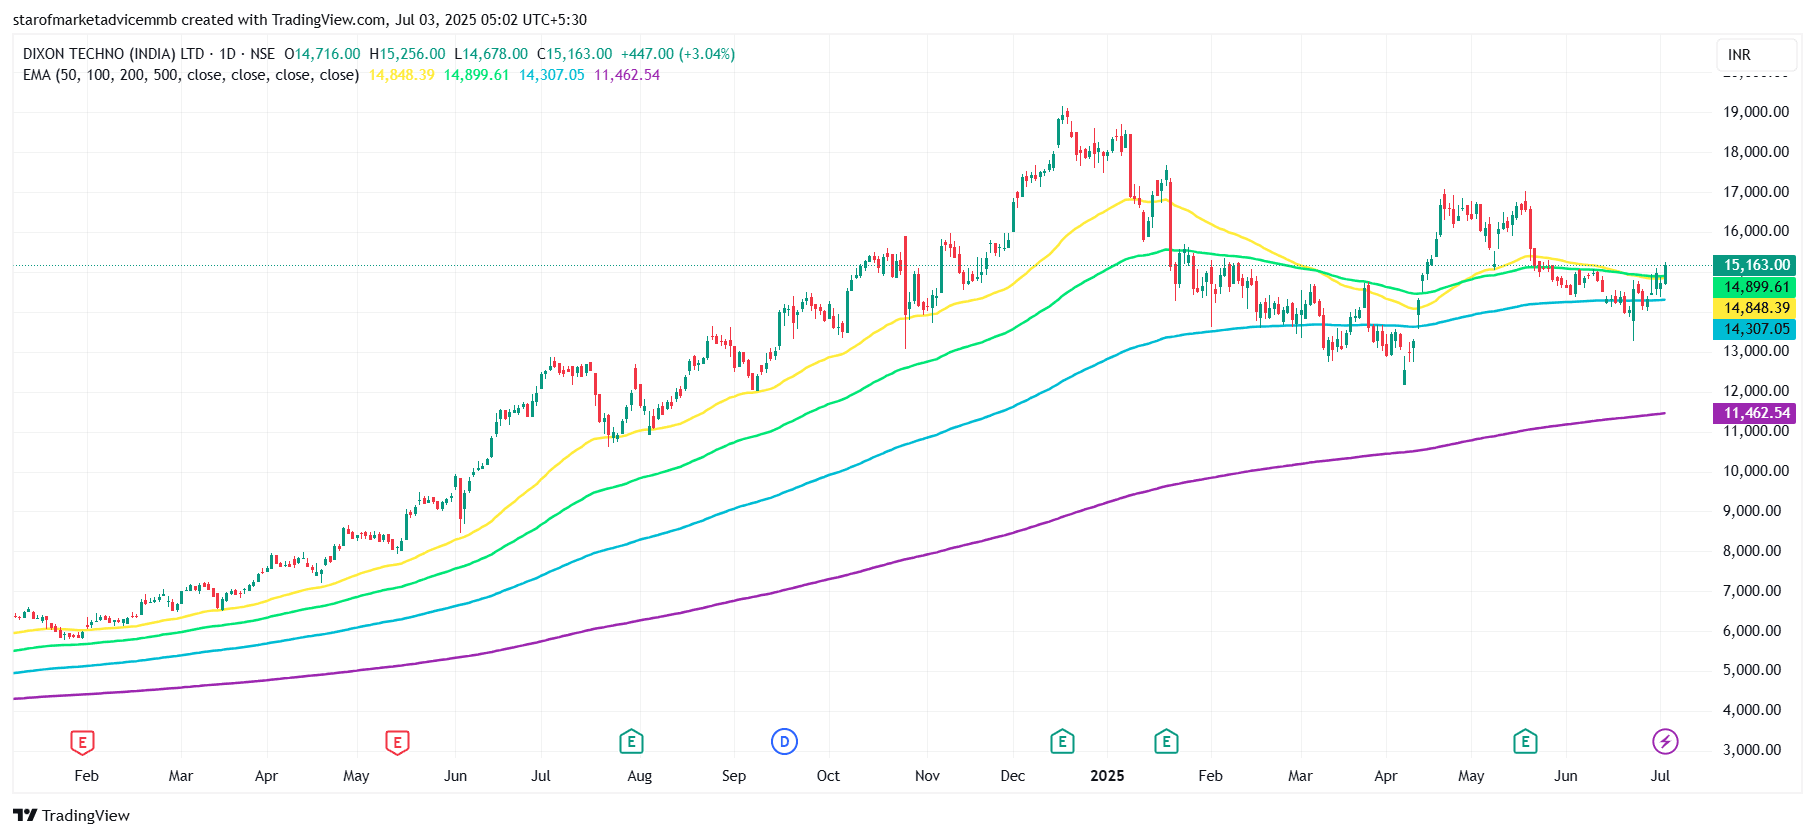The image size is (1815, 837).
Task: Click the Dec label on the time axis
Action: (1013, 776)
